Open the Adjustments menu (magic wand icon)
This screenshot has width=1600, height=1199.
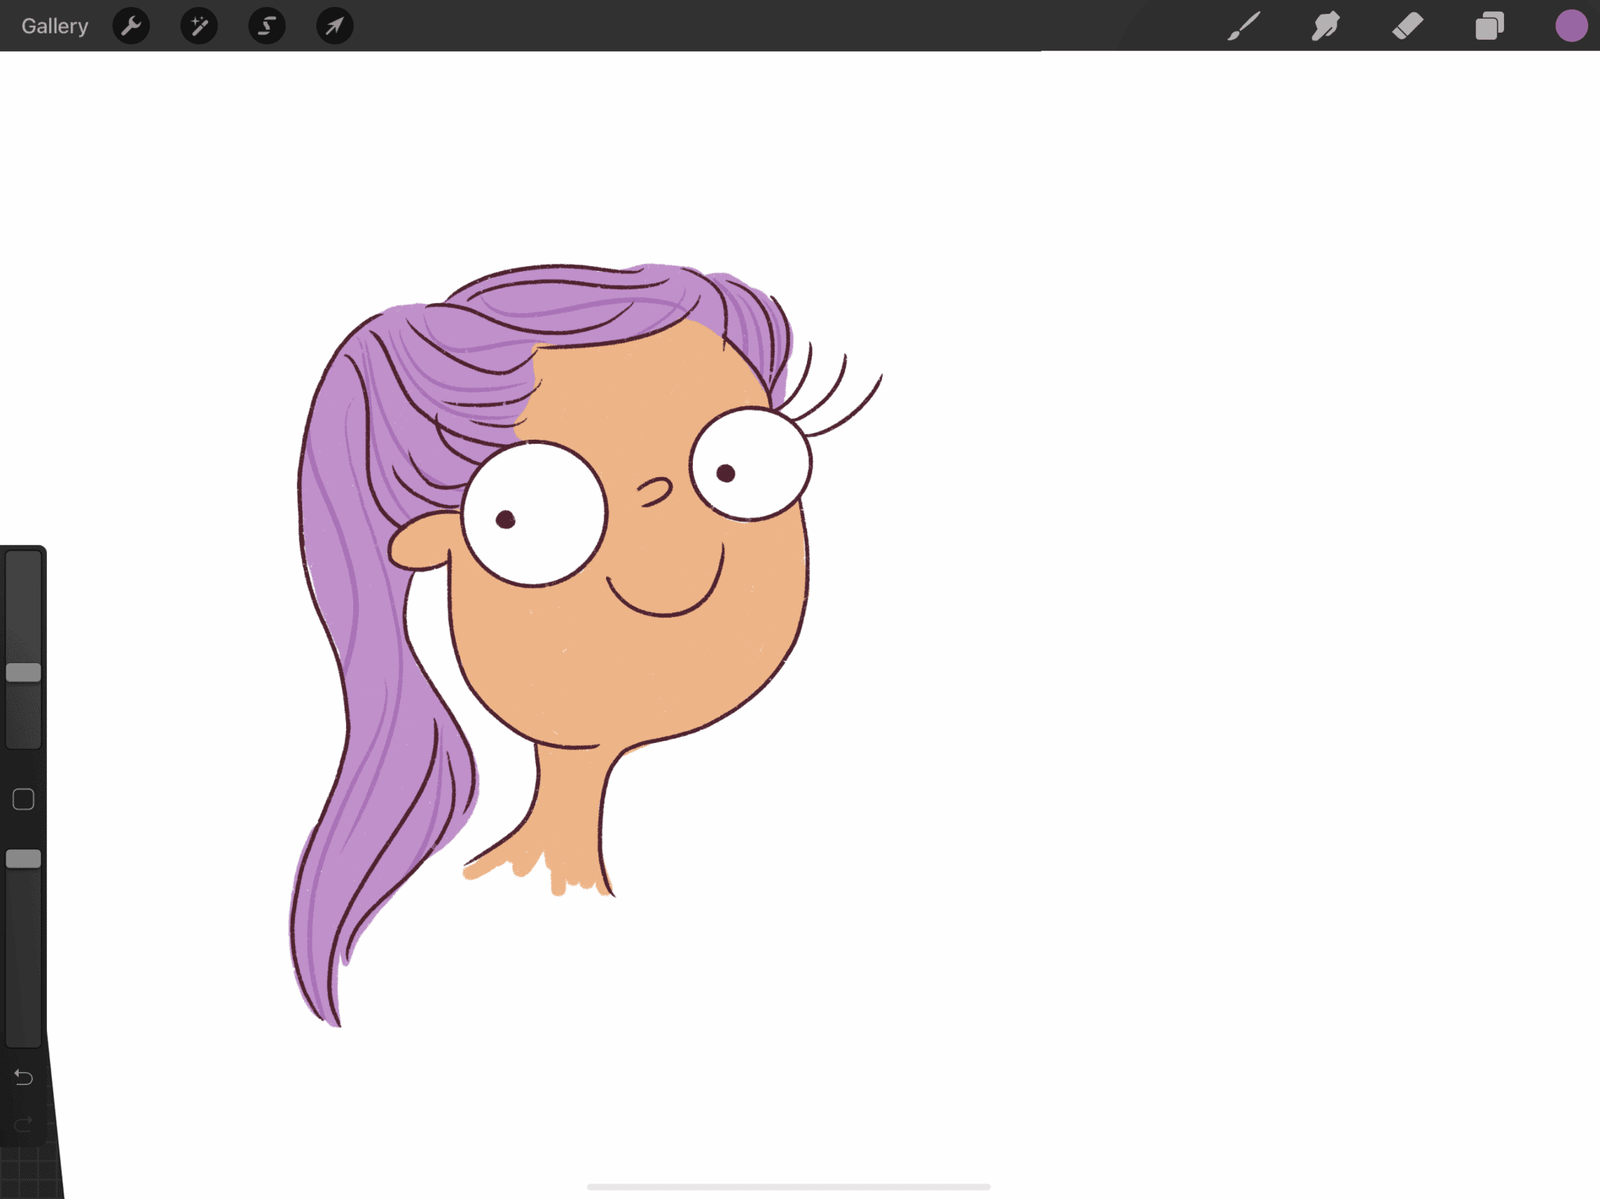(198, 26)
